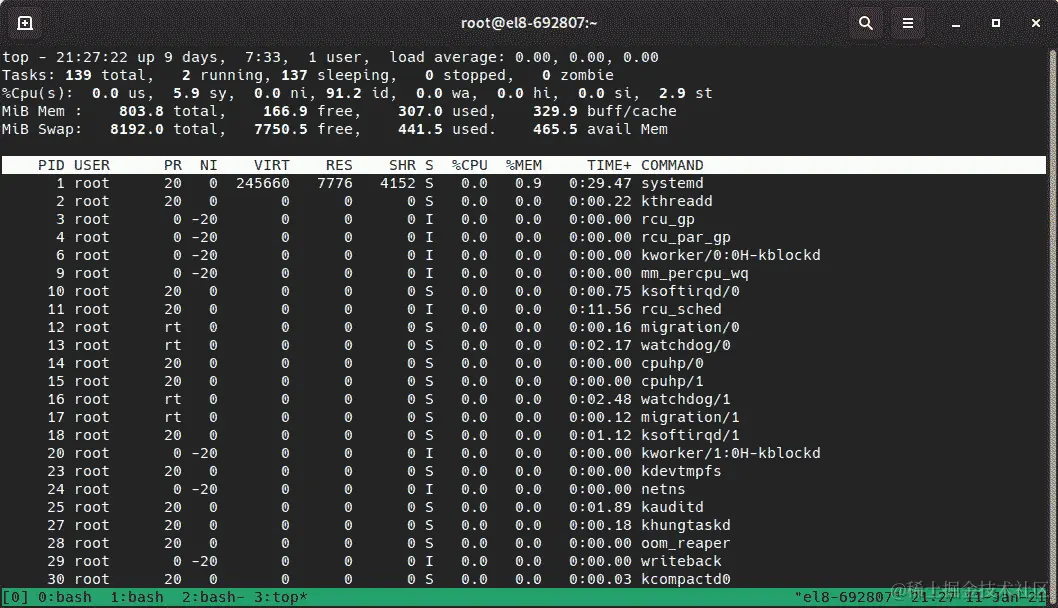Close the terminal window
Screen dimensions: 1058x608
point(1036,23)
